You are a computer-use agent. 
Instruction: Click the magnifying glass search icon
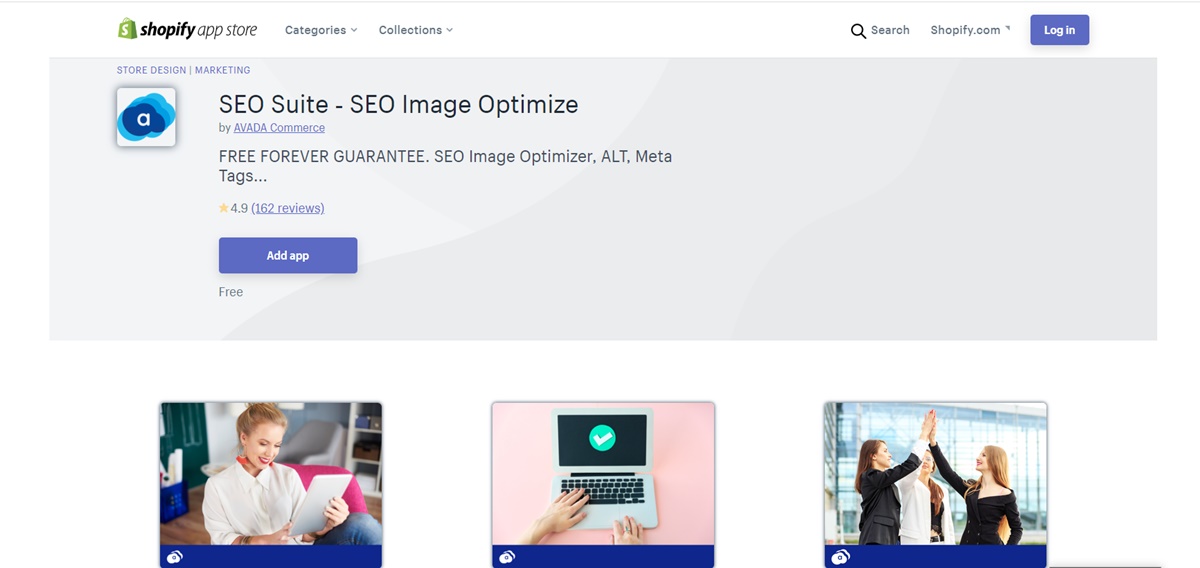(858, 31)
